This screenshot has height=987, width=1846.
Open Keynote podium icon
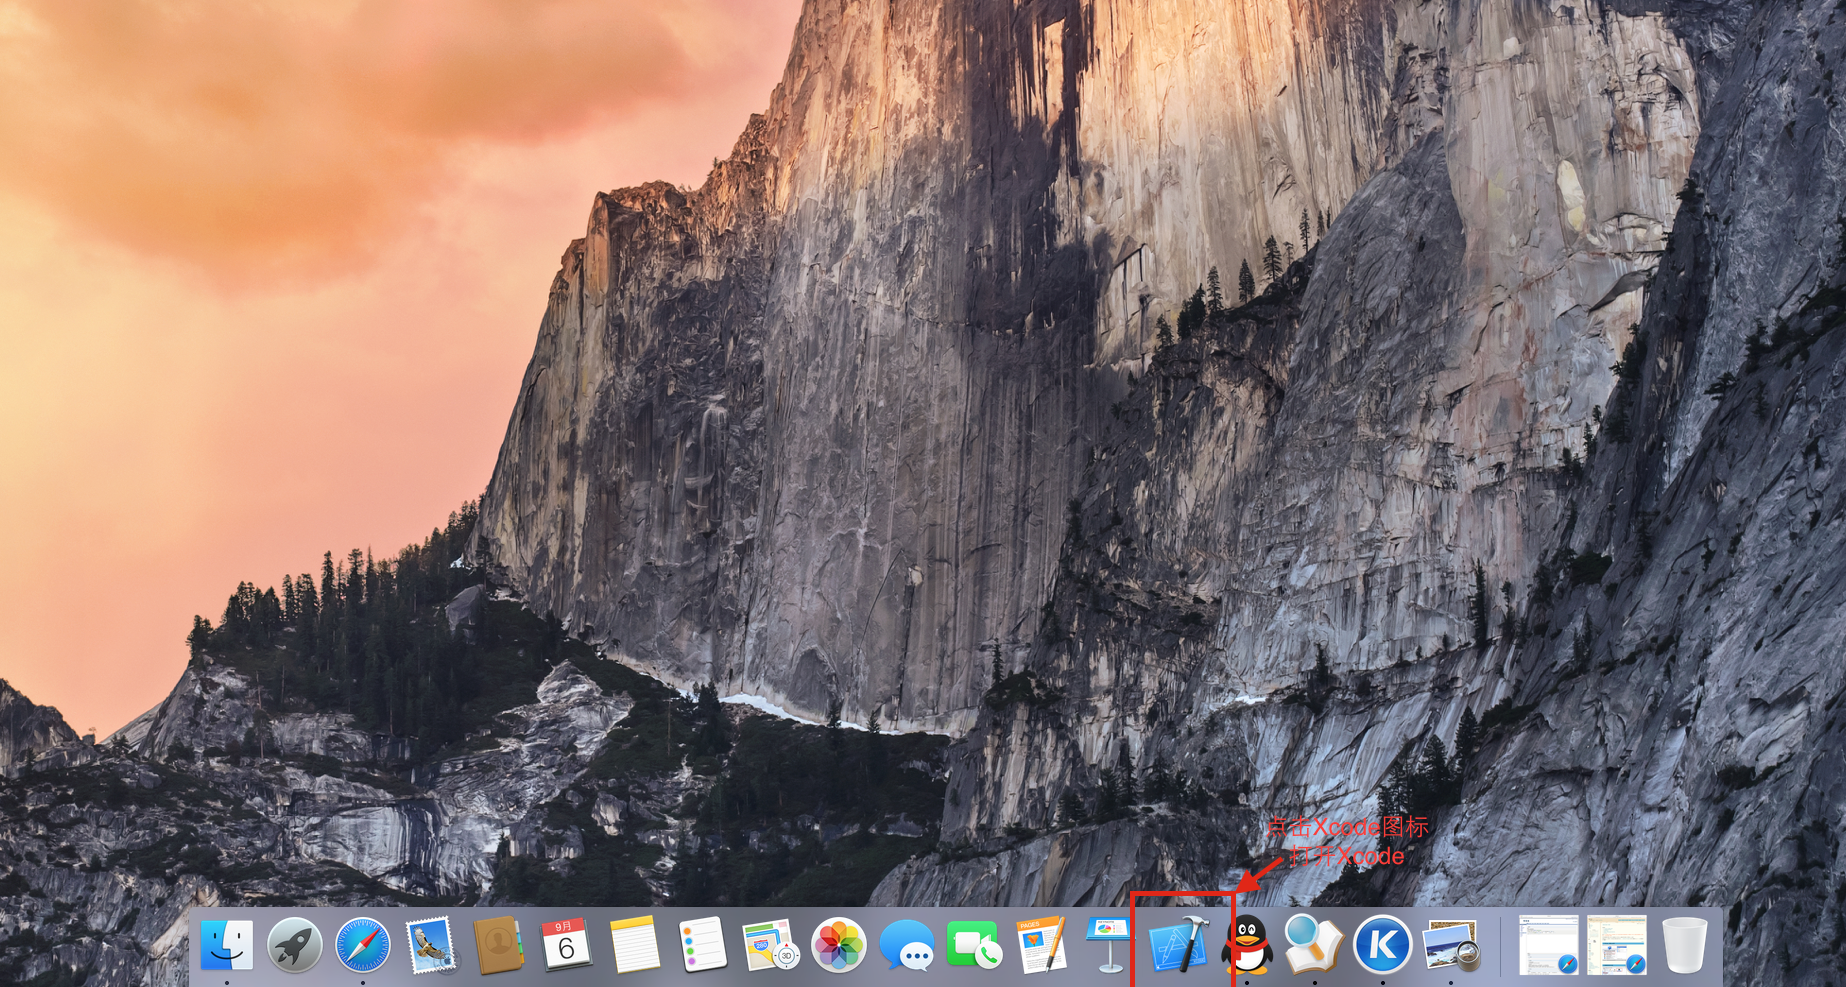coord(1109,945)
